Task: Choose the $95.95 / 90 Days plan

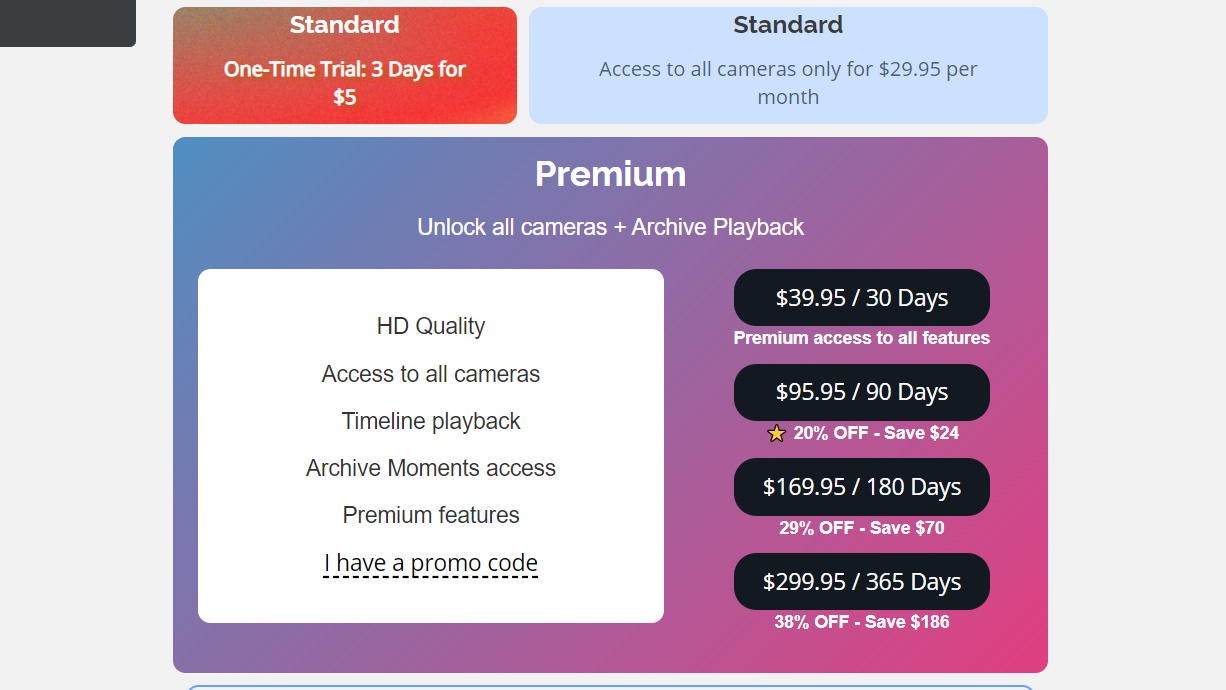Action: point(861,392)
